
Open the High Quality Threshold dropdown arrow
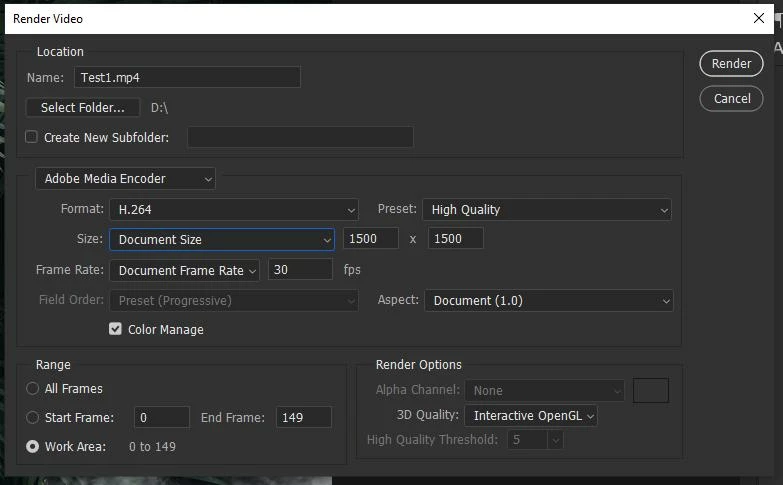pyautogui.click(x=555, y=440)
